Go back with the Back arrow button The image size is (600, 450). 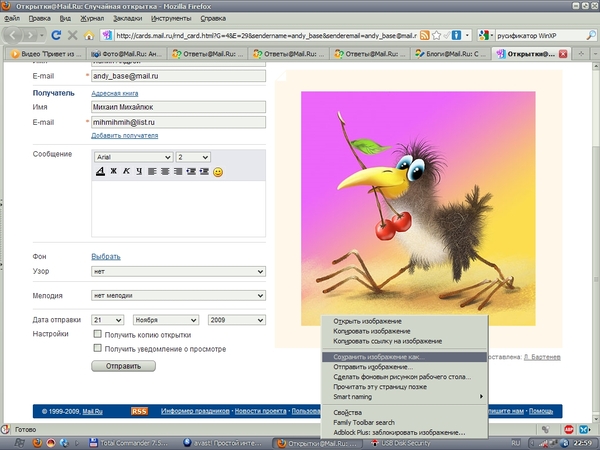click(12, 36)
